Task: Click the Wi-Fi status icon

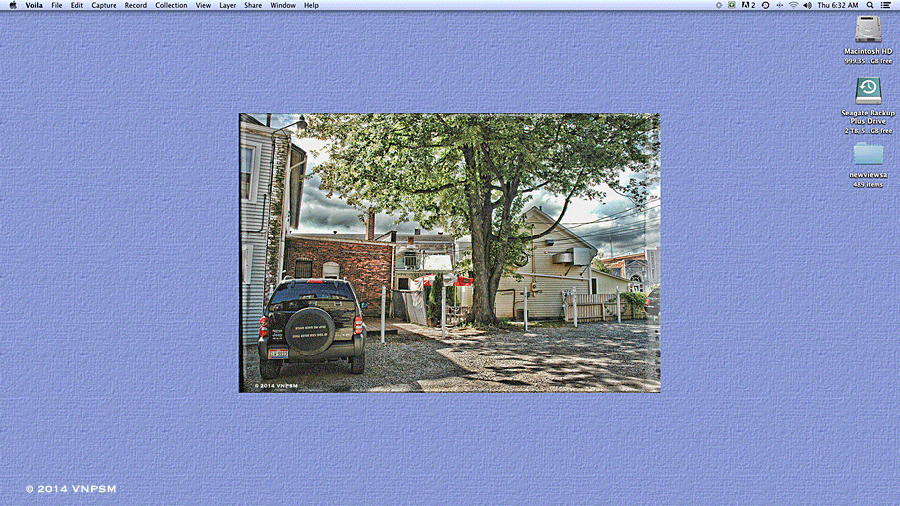Action: coord(793,5)
